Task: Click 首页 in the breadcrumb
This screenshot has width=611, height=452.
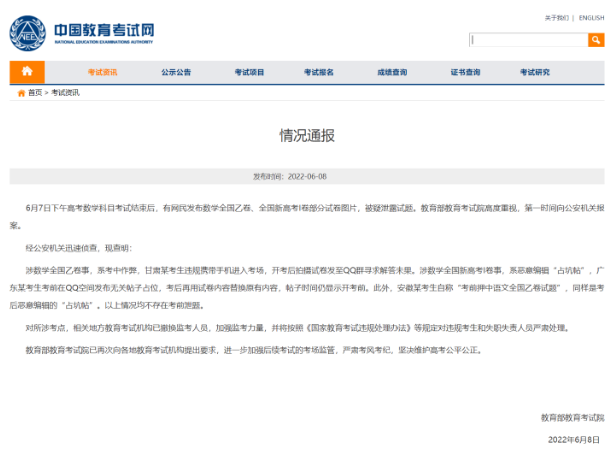Action: click(x=35, y=93)
